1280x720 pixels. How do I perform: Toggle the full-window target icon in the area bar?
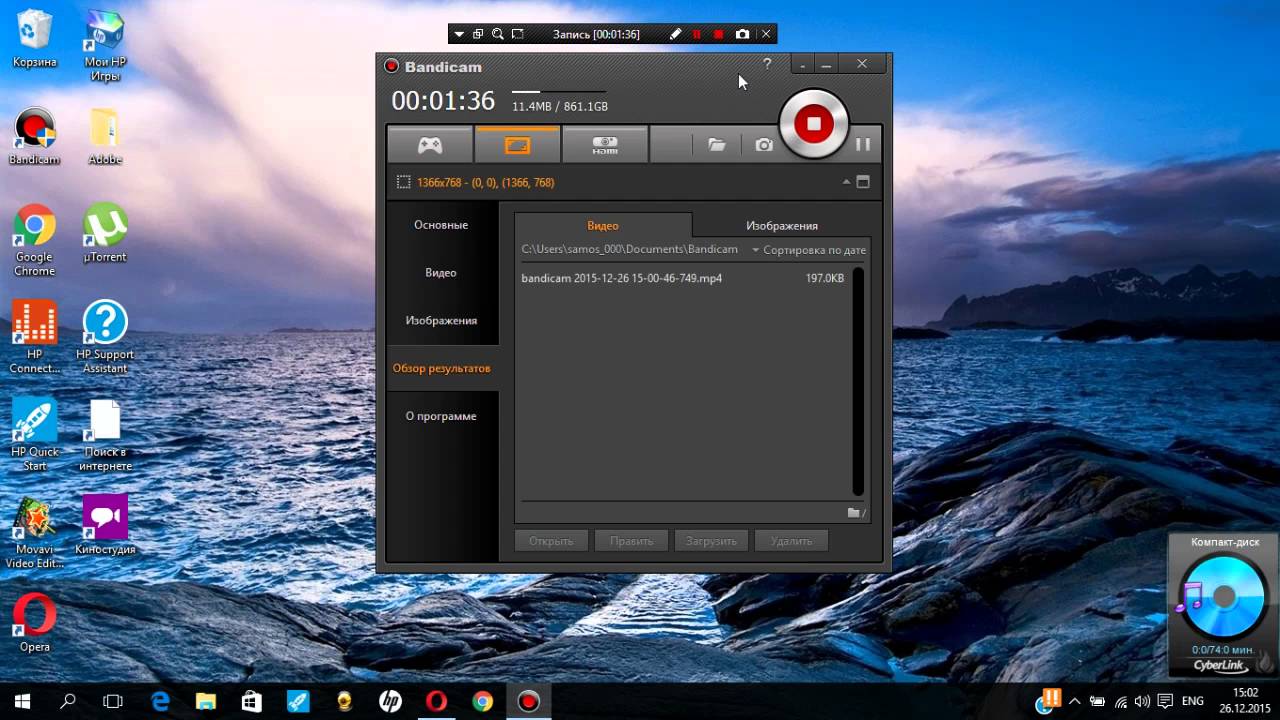point(863,182)
